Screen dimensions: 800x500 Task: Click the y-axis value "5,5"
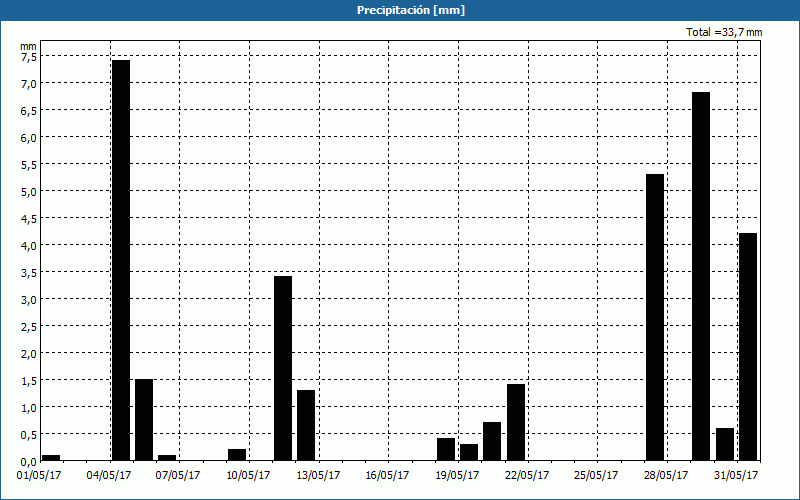pos(29,165)
